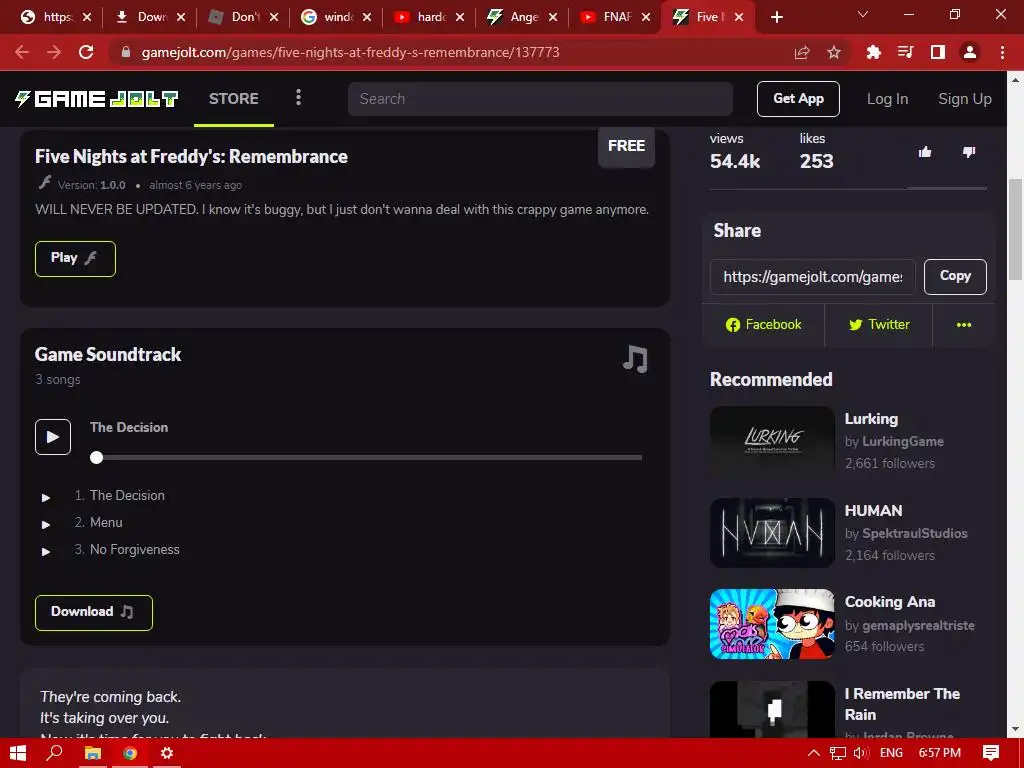Dislike the game with thumbs down
The width and height of the screenshot is (1024, 768).
pyautogui.click(x=969, y=152)
